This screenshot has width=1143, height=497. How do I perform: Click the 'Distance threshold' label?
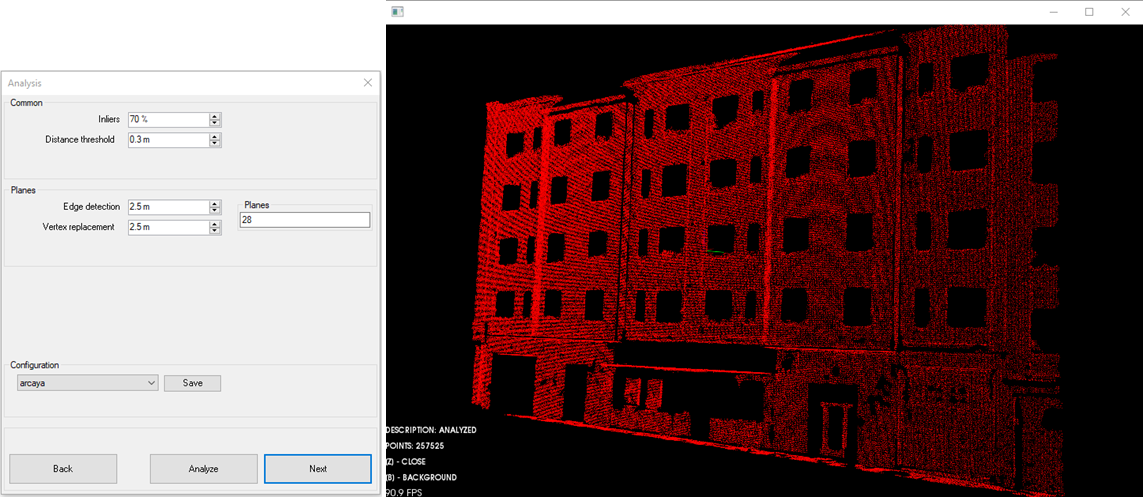point(80,139)
